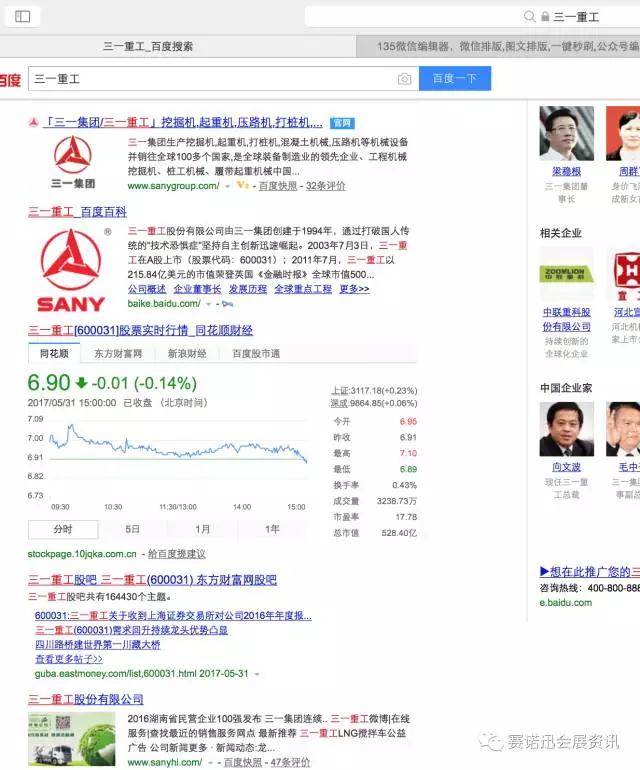Click the 梁稳根 name link
Screen dimensions: 640x770
coord(566,171)
